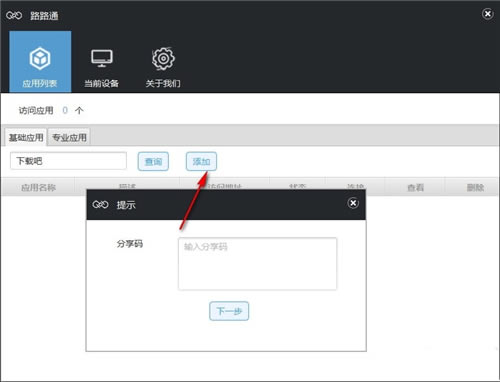This screenshot has height=382, width=500.
Task: Open the 应用列表 section
Action: (x=40, y=62)
